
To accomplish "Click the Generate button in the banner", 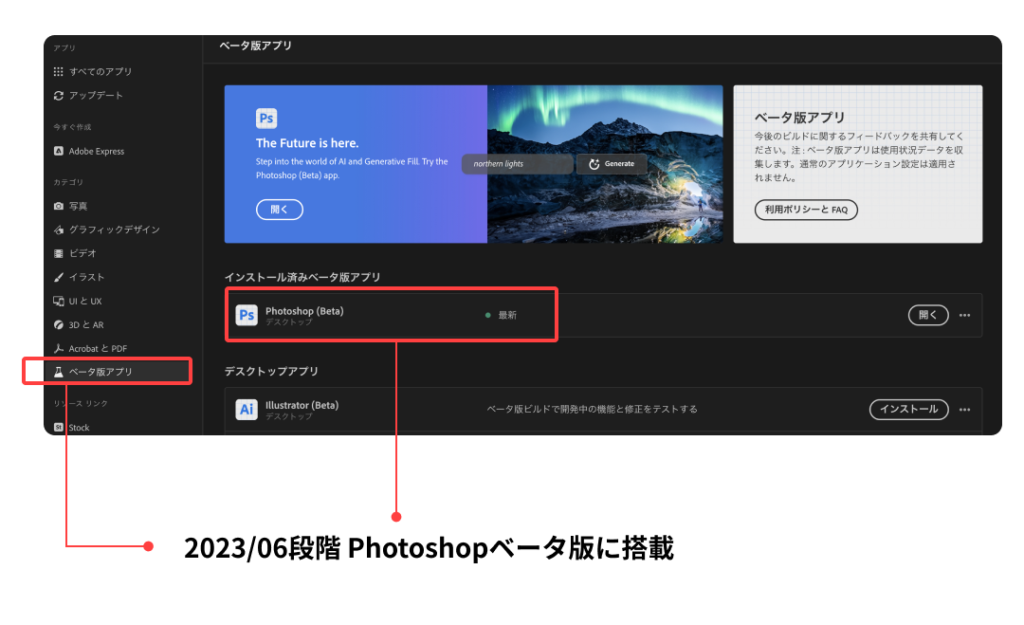I will pos(612,164).
